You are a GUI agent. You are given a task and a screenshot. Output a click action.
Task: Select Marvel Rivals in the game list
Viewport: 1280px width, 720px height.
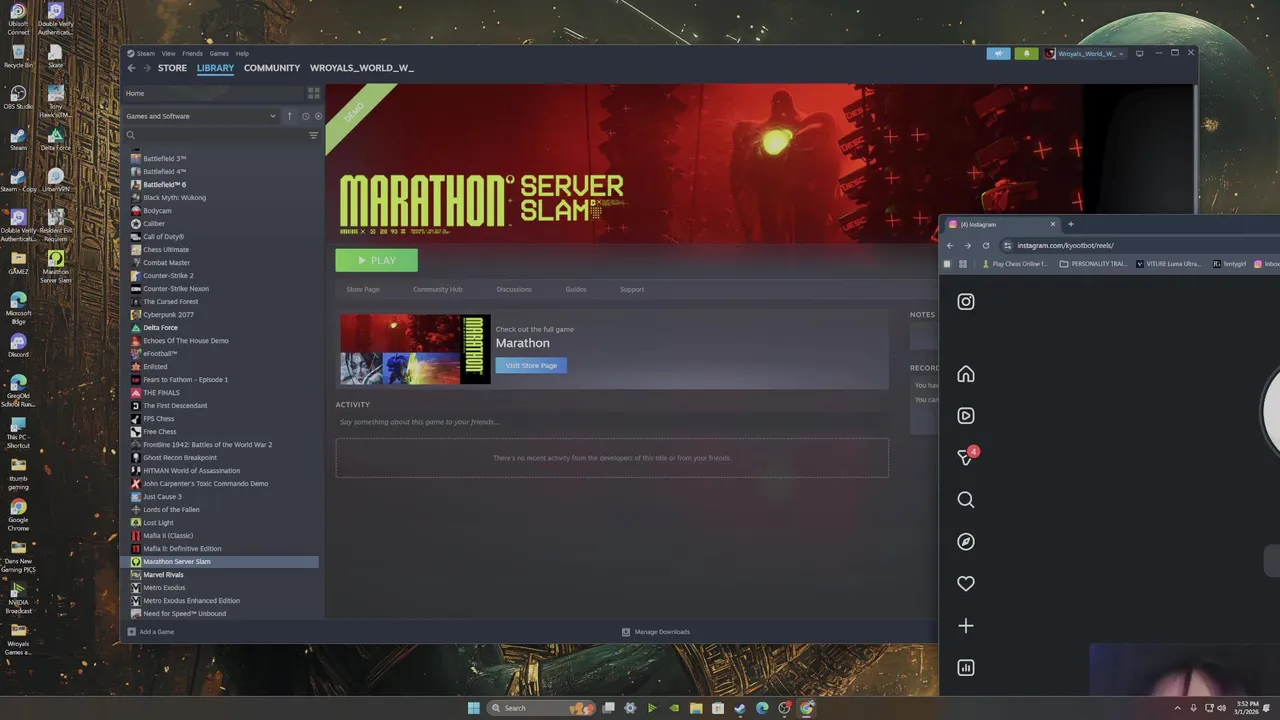pyautogui.click(x=163, y=574)
